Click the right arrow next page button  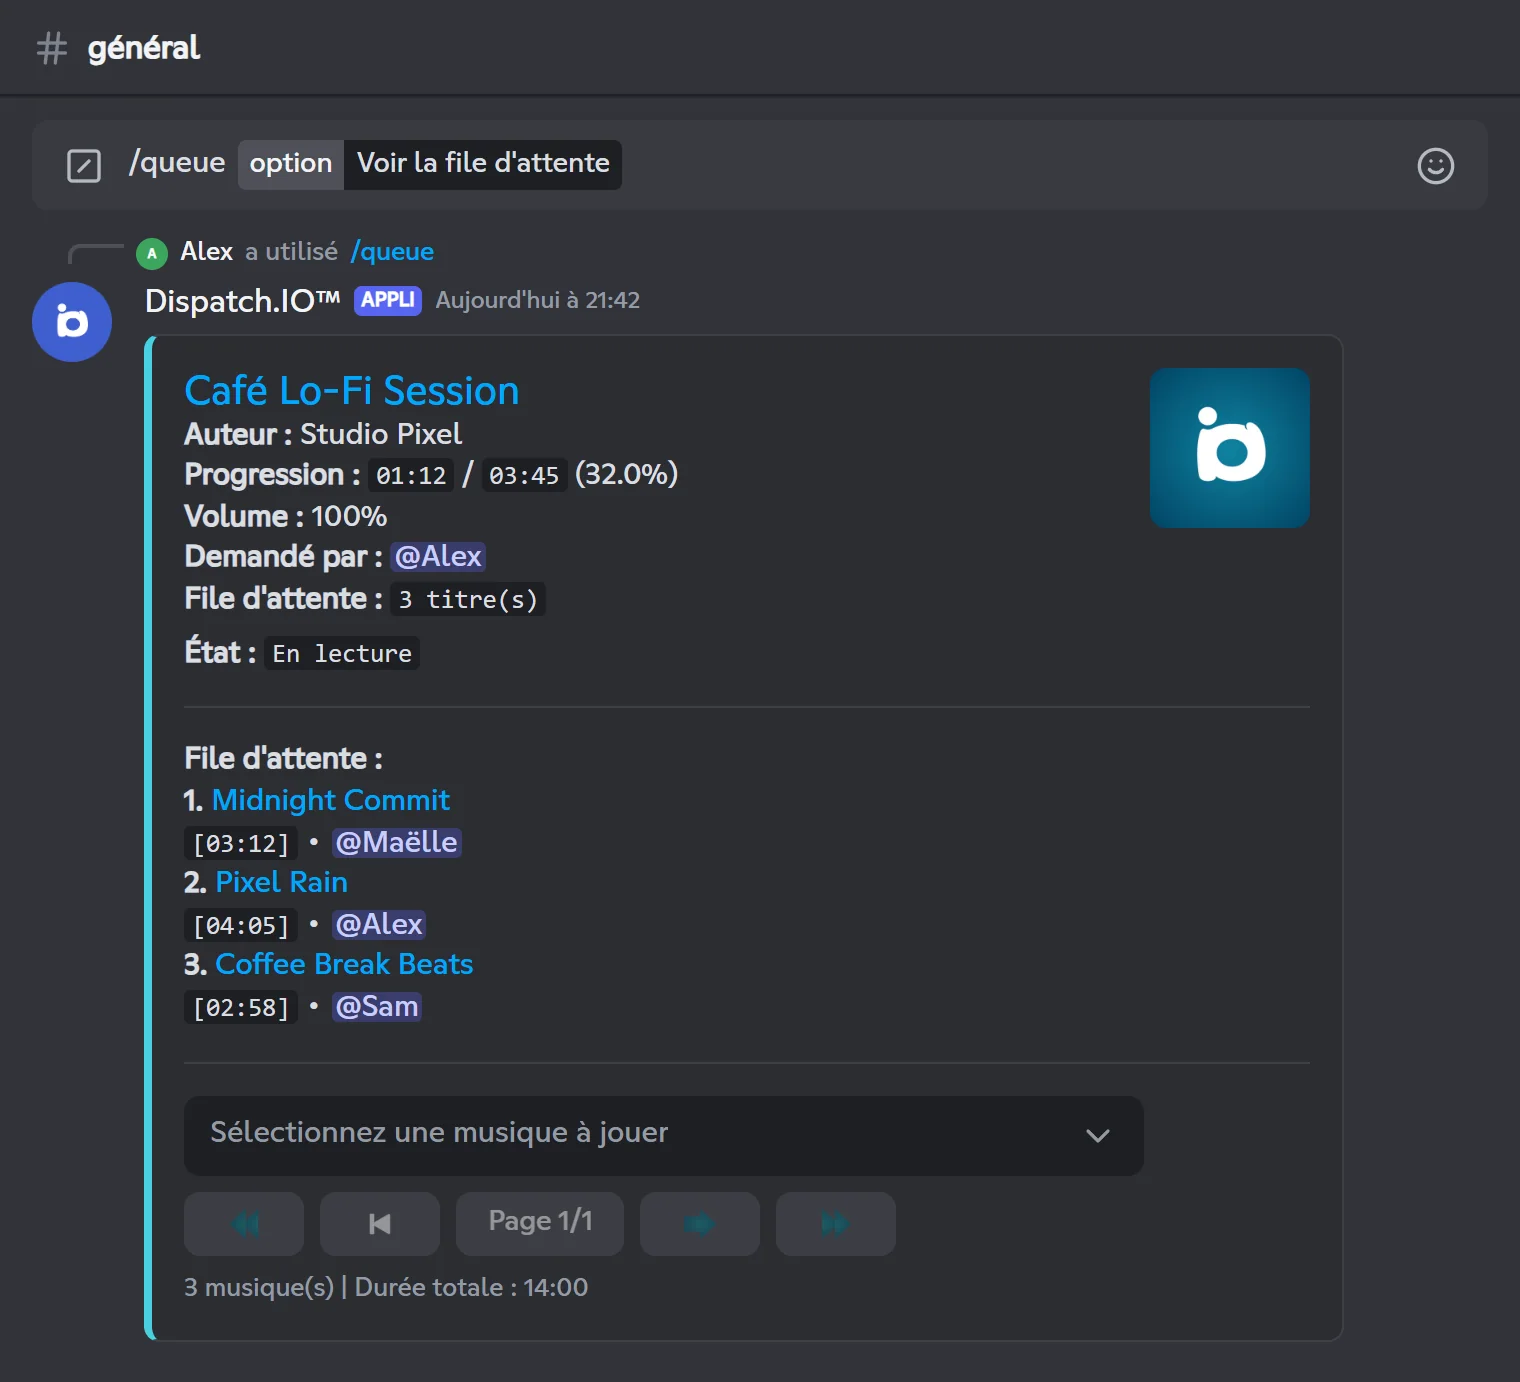(700, 1223)
